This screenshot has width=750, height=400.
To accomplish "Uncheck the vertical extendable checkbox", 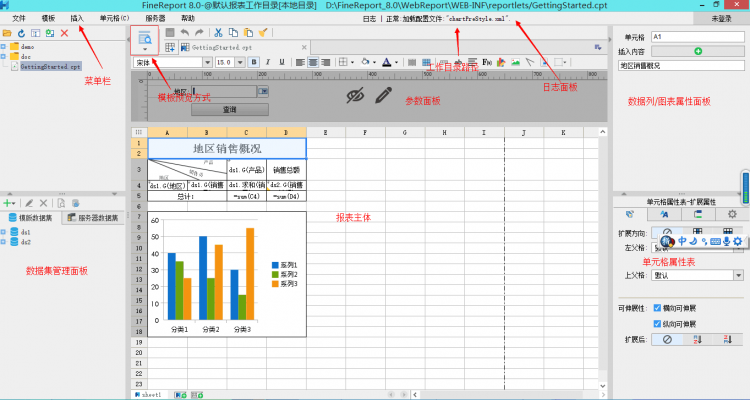I will click(x=657, y=324).
